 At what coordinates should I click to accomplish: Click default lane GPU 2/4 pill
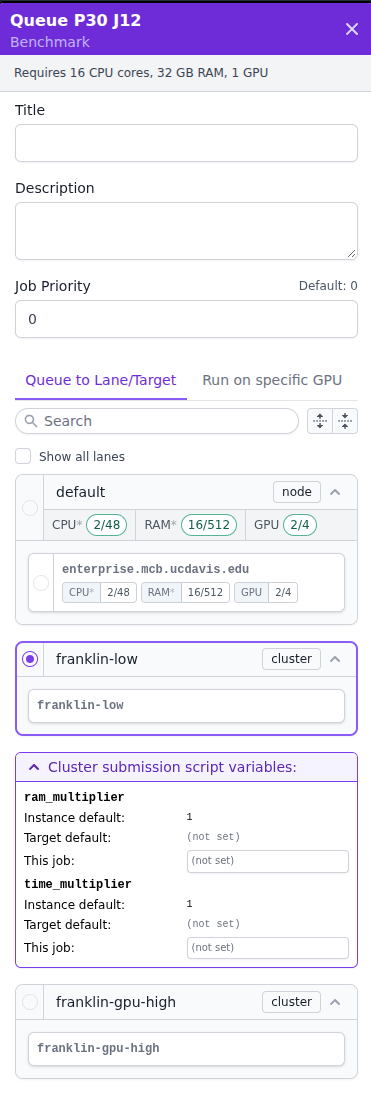click(300, 525)
